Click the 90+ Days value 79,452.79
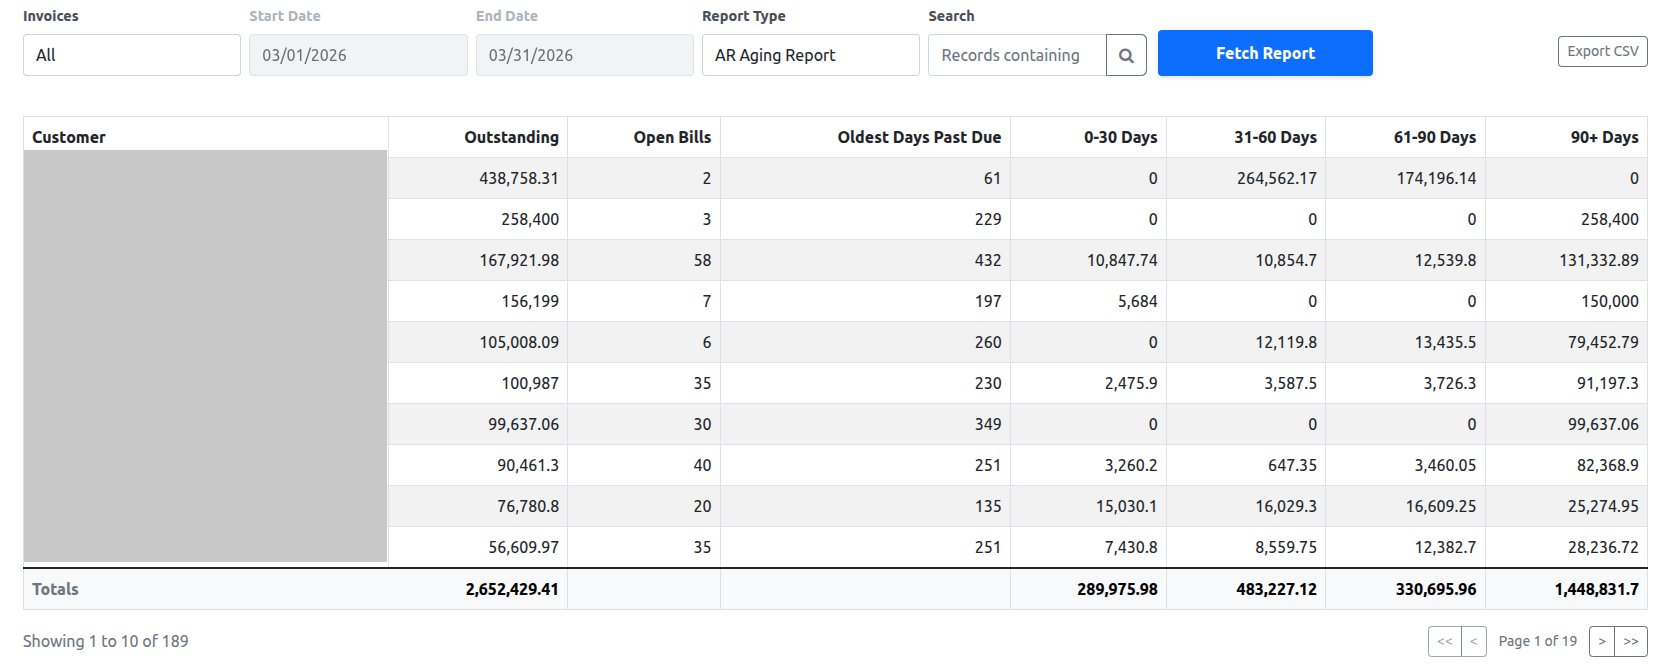This screenshot has width=1661, height=666. (1603, 342)
